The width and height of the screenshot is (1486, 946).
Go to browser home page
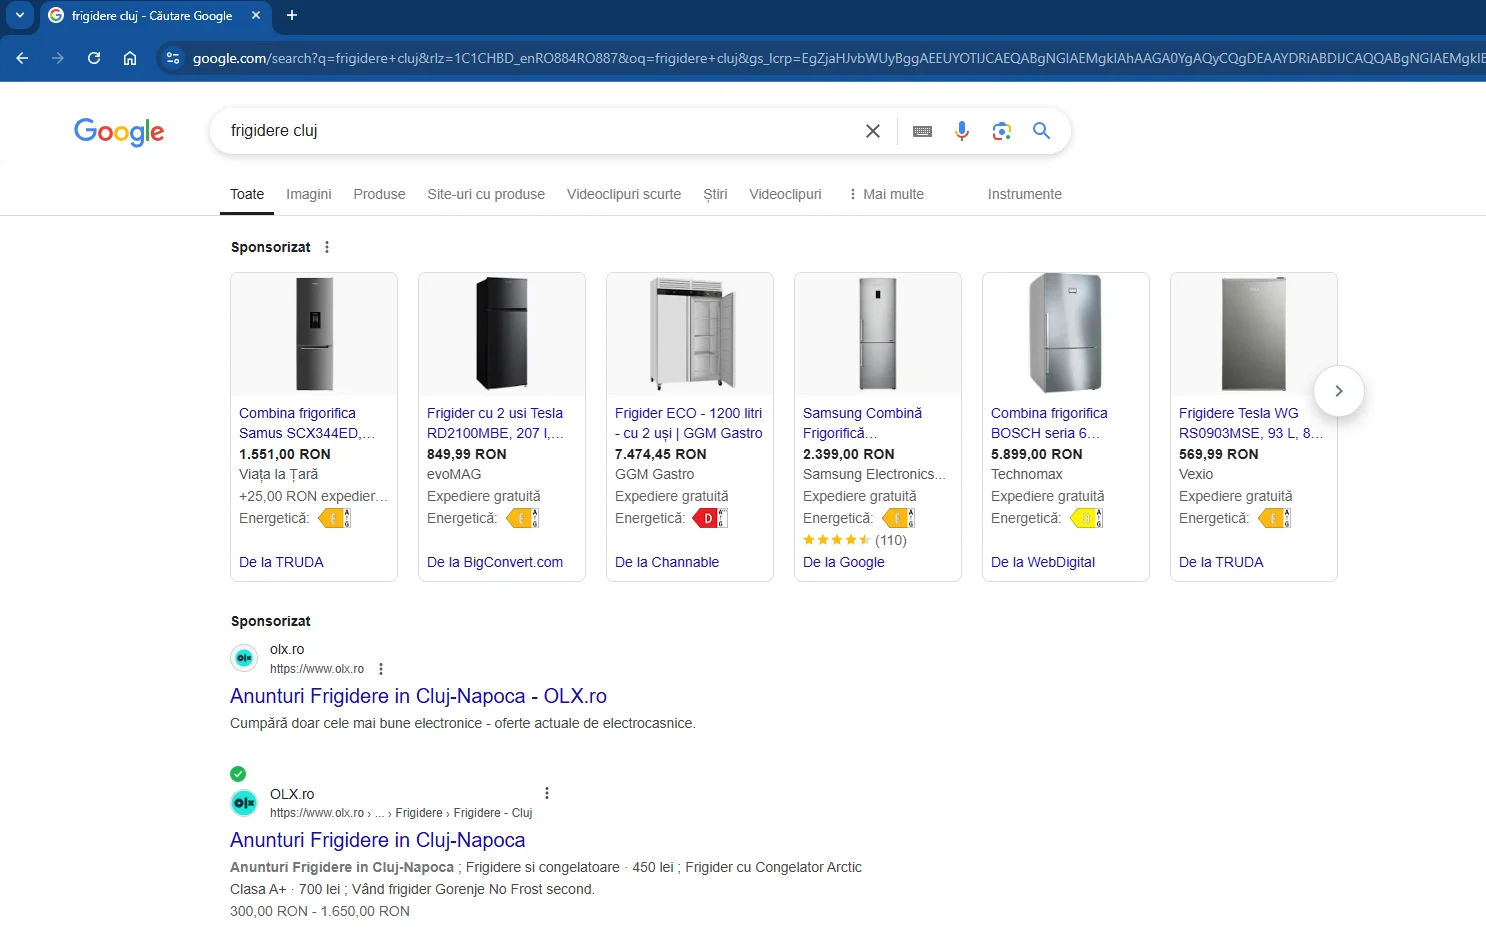pos(130,58)
